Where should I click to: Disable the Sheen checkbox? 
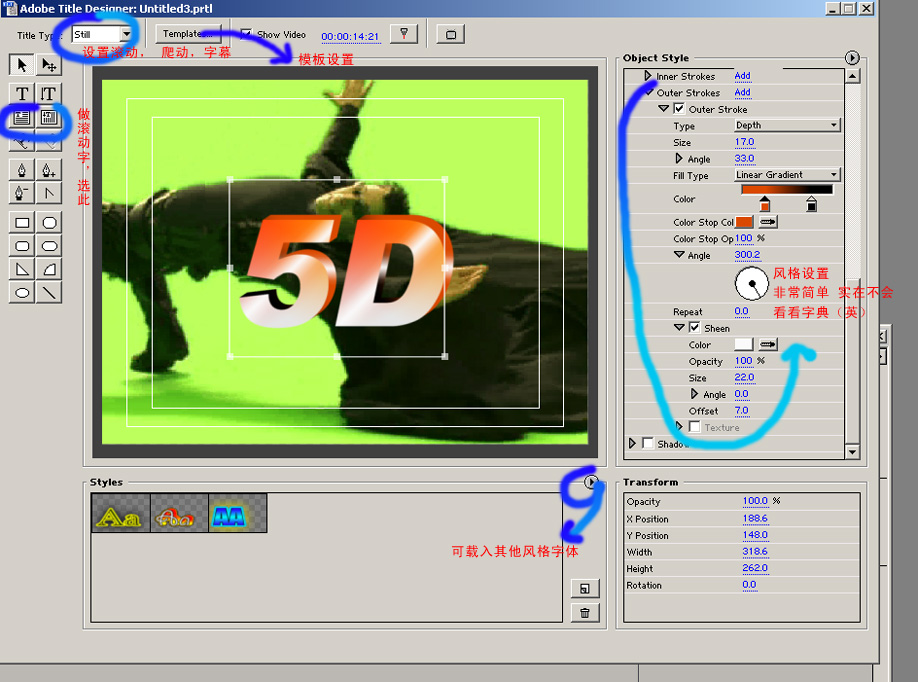(x=694, y=327)
